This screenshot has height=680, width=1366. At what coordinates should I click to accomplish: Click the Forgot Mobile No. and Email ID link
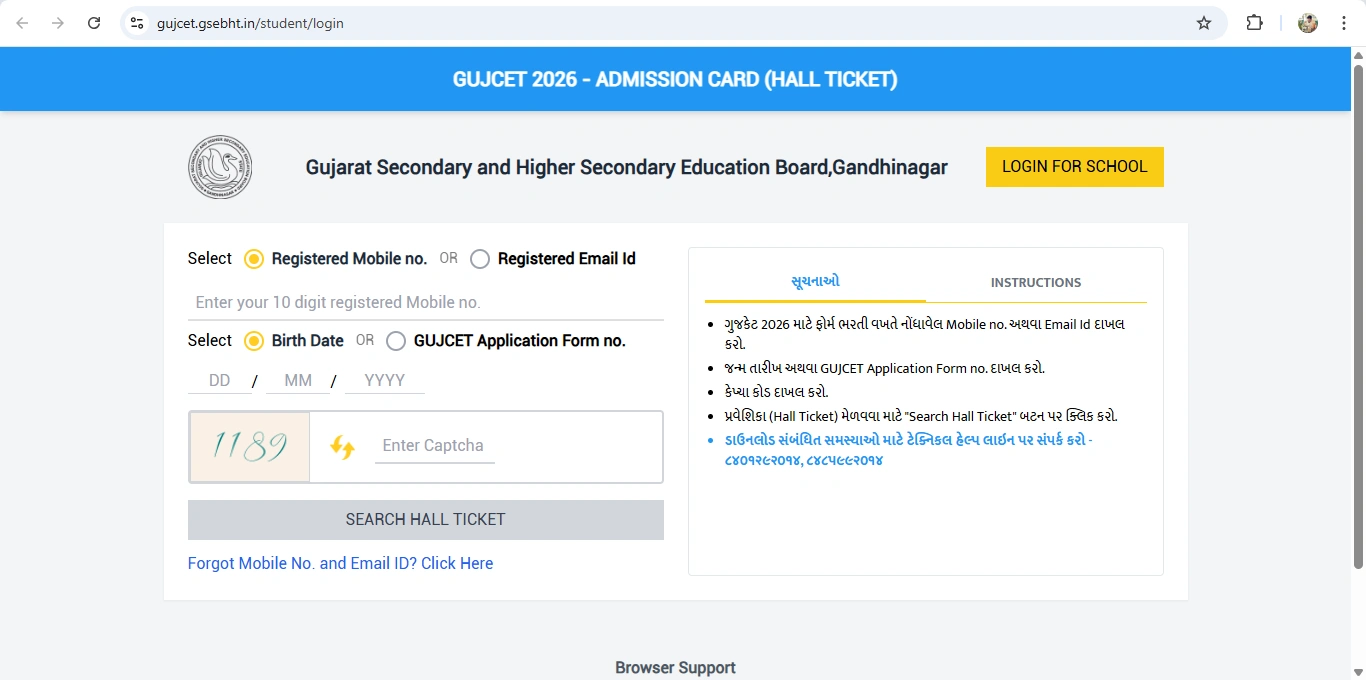340,563
